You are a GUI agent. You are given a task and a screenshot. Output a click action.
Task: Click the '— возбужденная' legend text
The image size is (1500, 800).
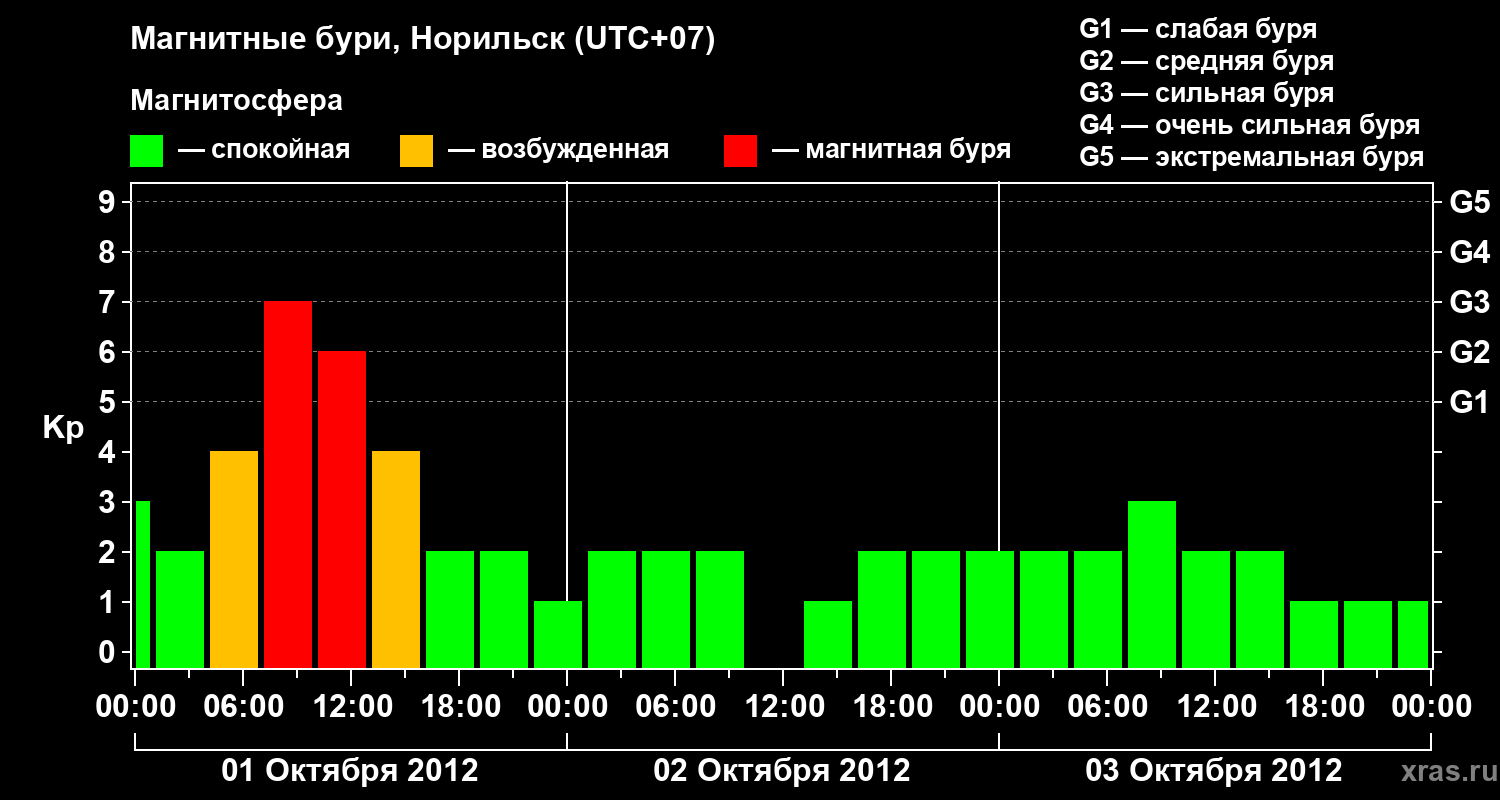coord(558,150)
